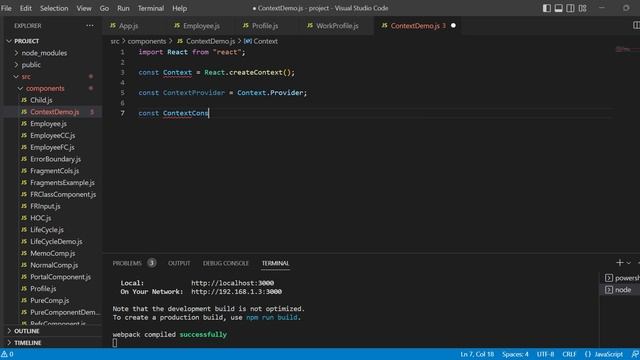Select powershell terminal instance
Image resolution: width=640 pixels, height=360 pixels.
(x=622, y=278)
